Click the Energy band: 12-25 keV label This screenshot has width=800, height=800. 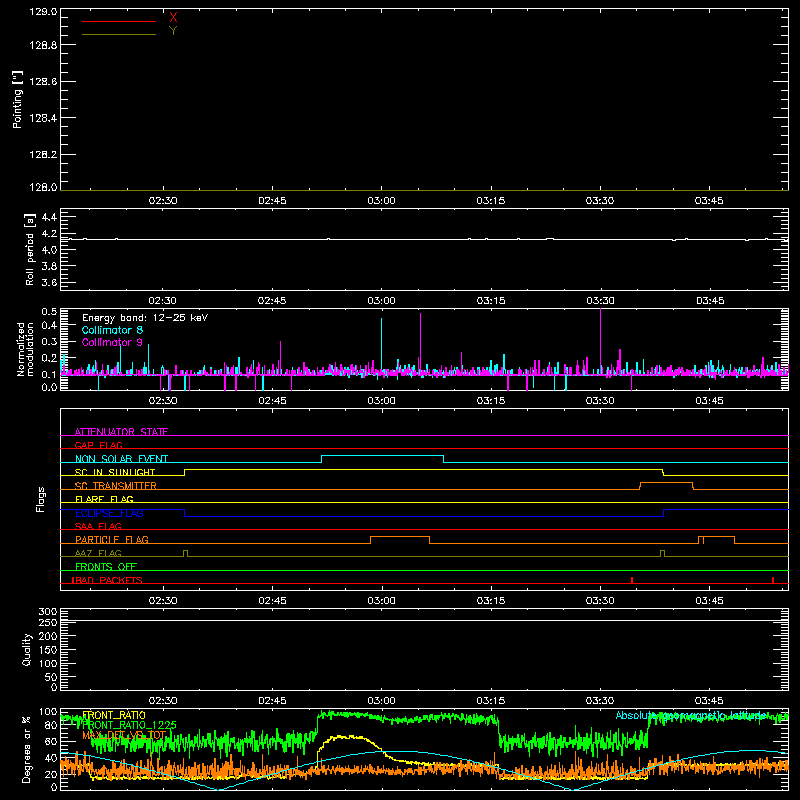point(145,318)
